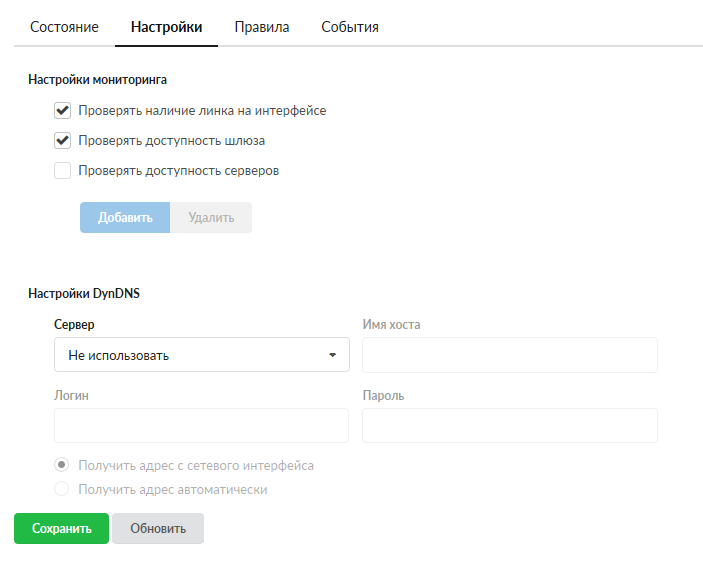Choose 'Получить адрес автоматически' radio button
This screenshot has width=703, height=573.
click(x=62, y=490)
